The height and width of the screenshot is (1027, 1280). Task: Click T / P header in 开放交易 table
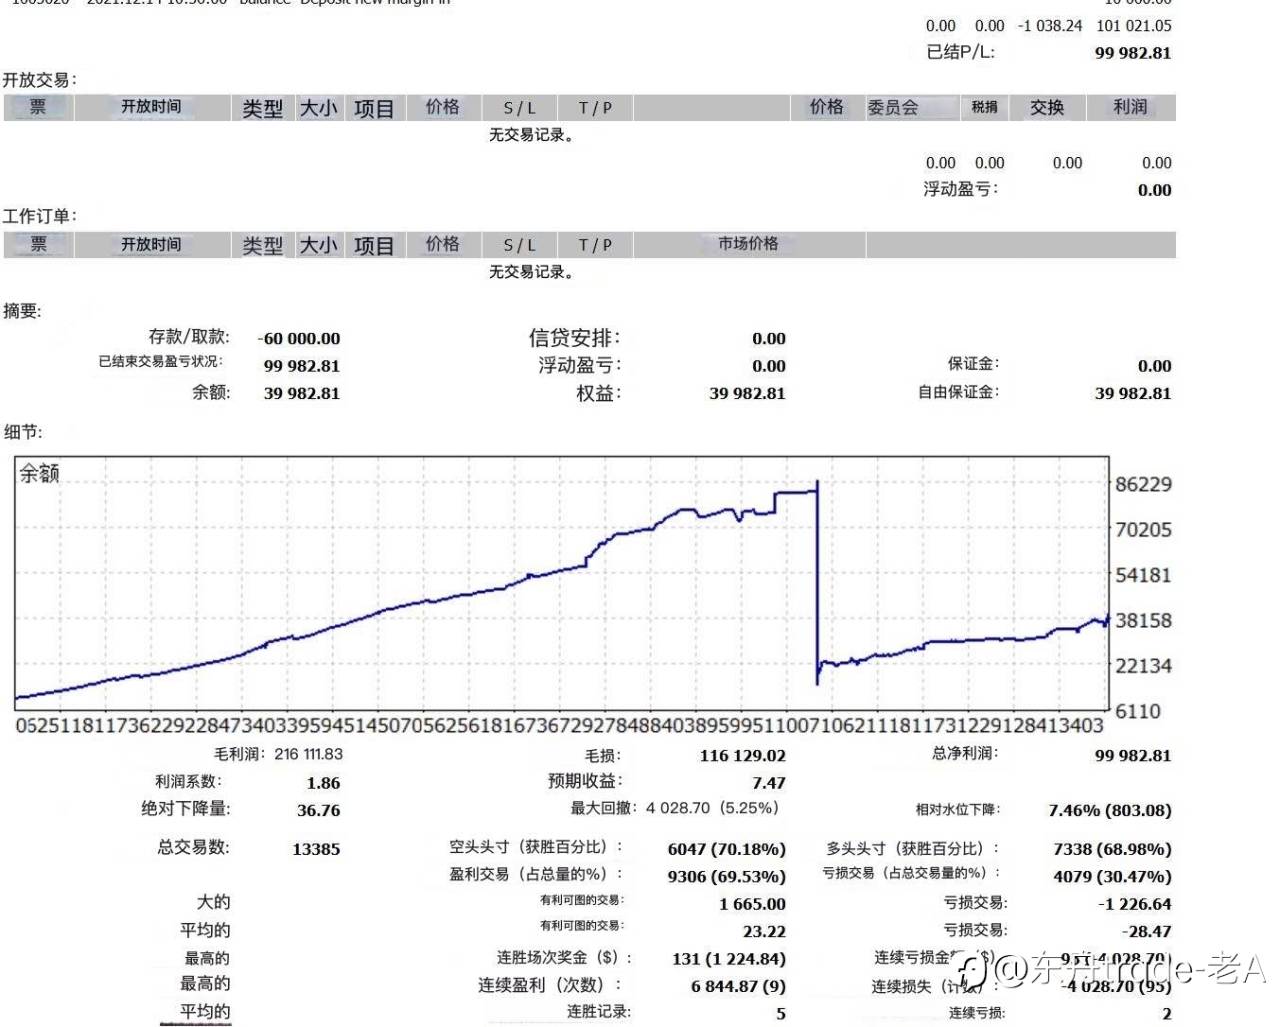tap(595, 108)
